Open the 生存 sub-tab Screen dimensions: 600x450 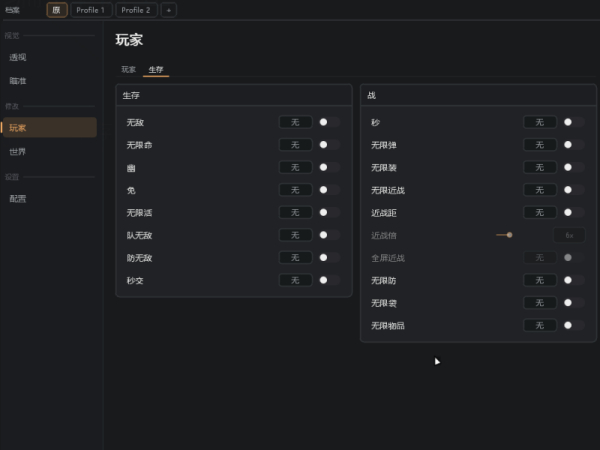156,69
